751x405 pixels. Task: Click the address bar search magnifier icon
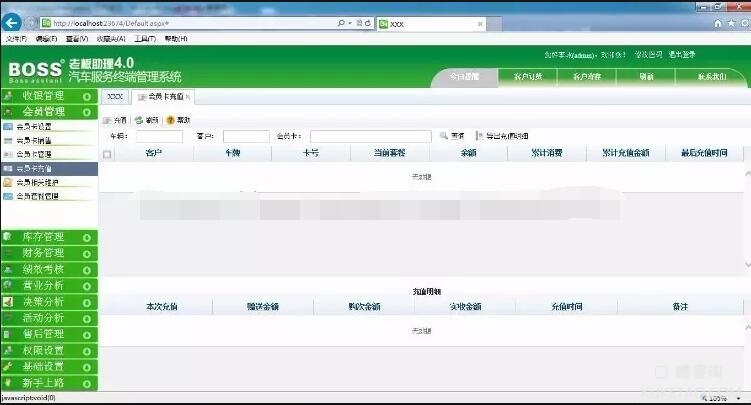click(x=341, y=23)
